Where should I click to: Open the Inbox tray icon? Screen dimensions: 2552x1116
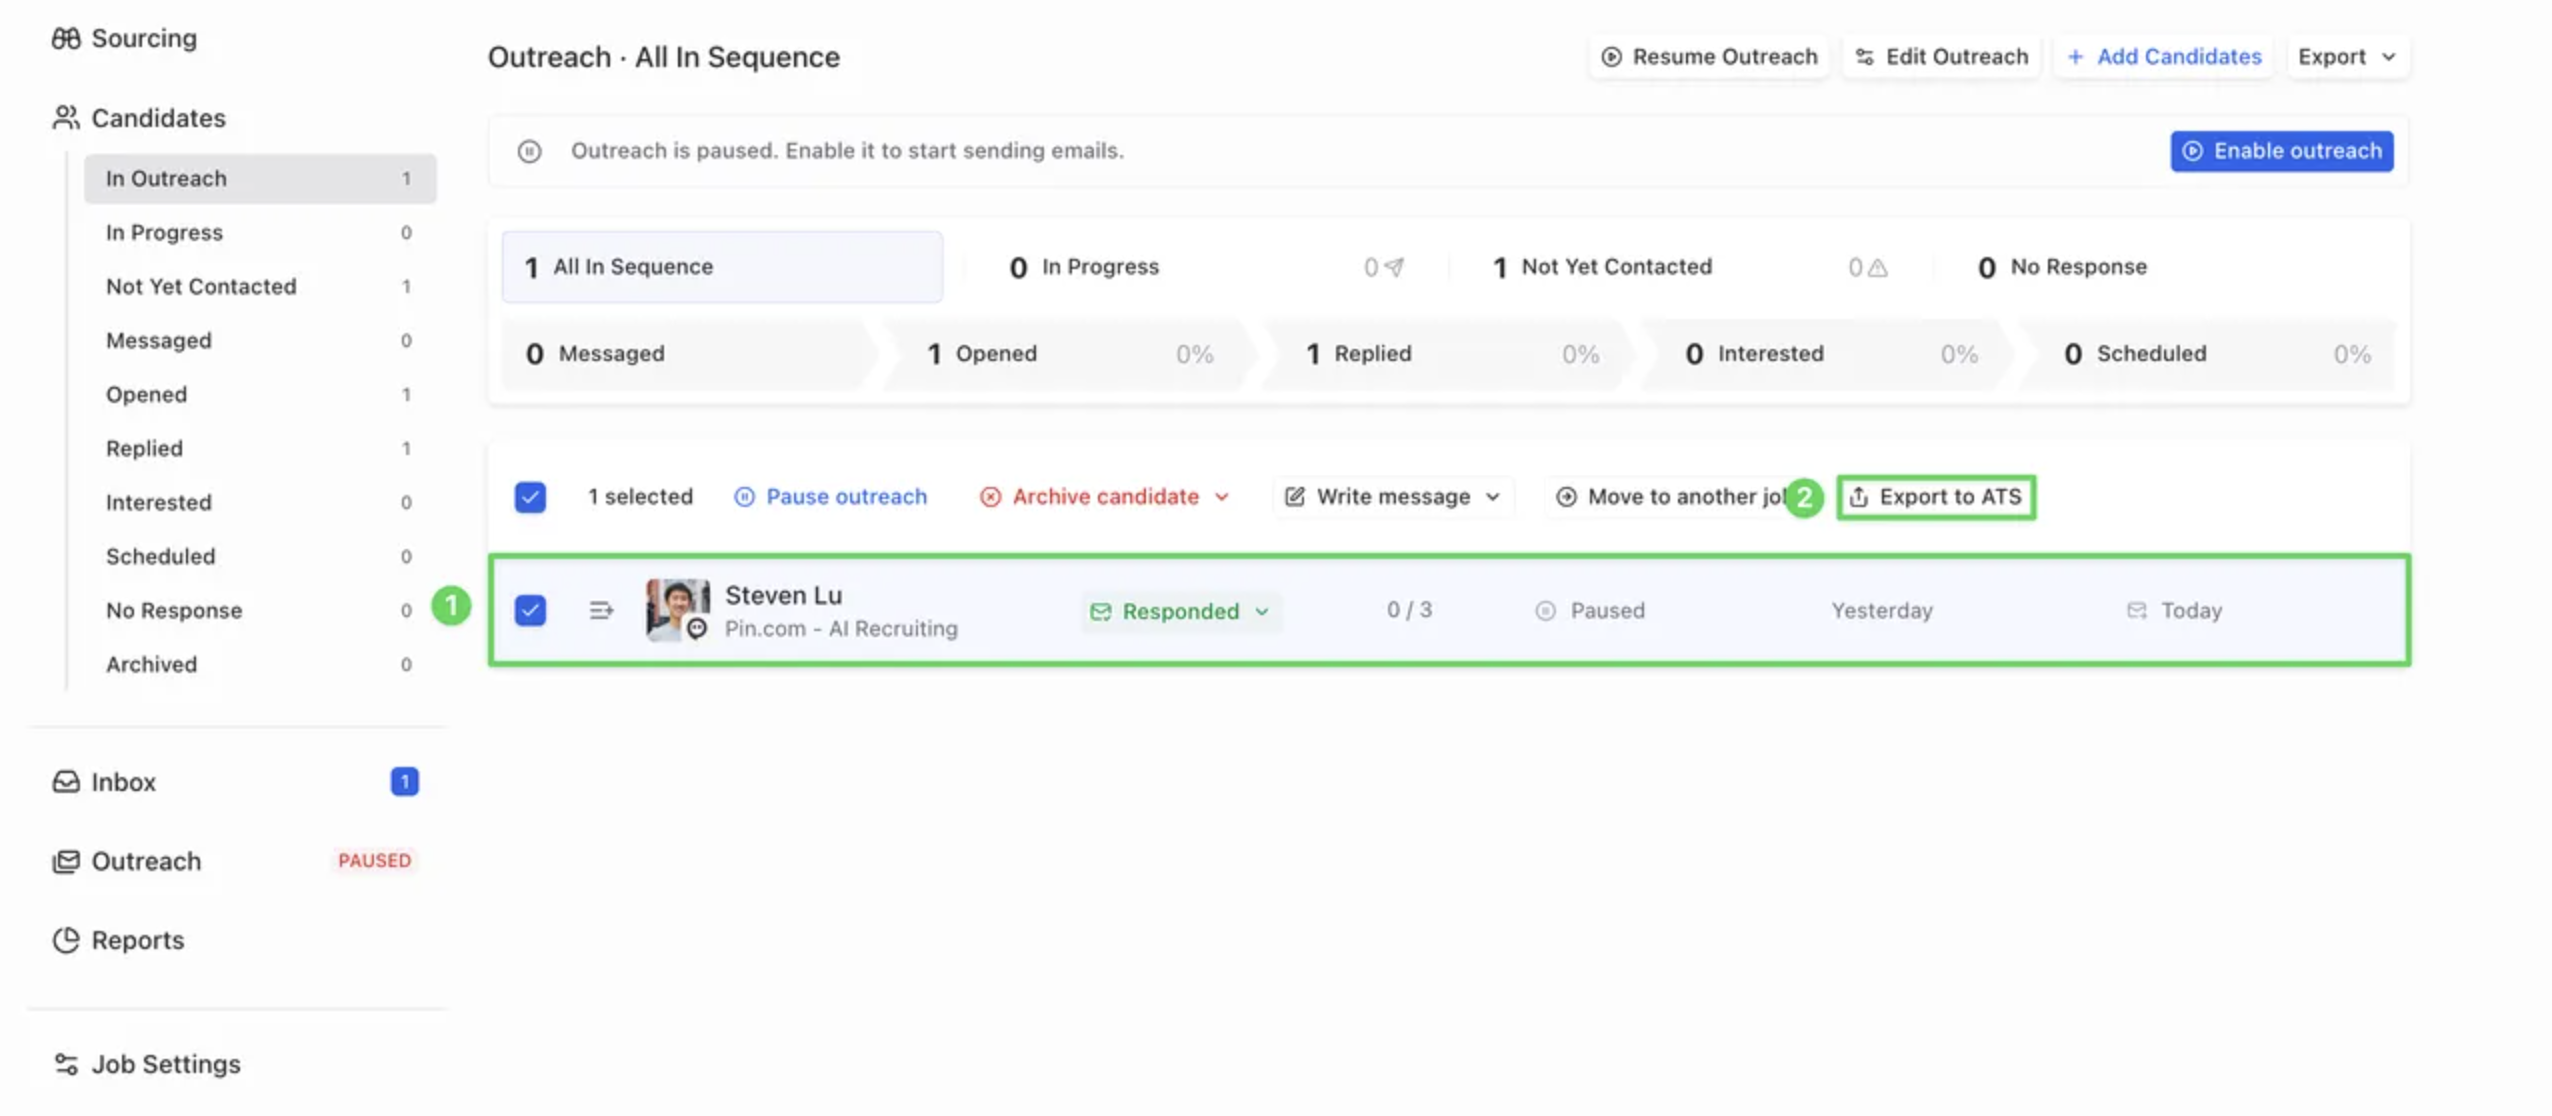(66, 782)
